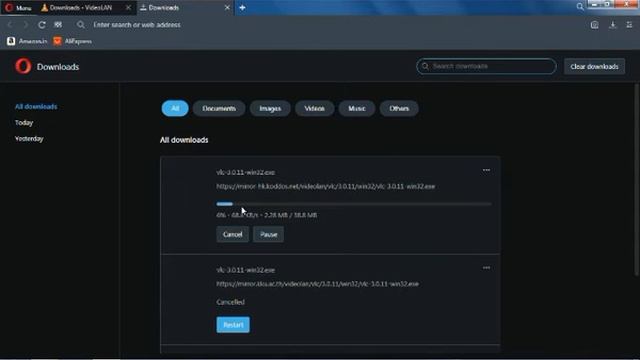The height and width of the screenshot is (360, 640).
Task: Click the cancelled download's vlc-3.0.11-win32.exe name
Action: tap(246, 270)
